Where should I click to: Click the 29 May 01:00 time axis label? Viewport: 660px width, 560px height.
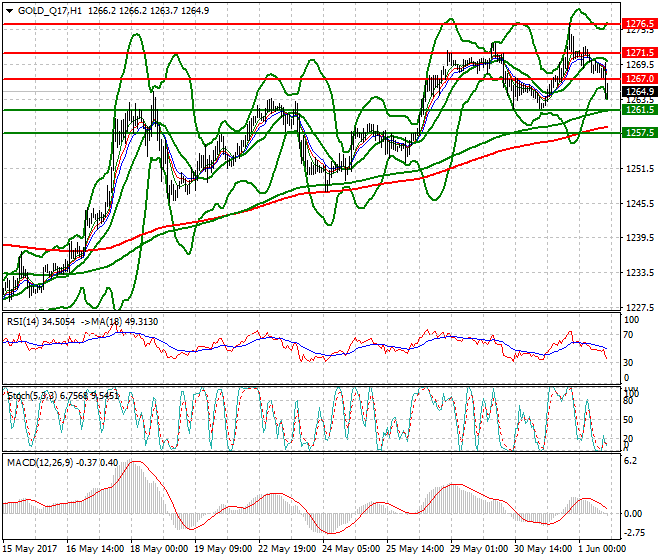click(479, 549)
